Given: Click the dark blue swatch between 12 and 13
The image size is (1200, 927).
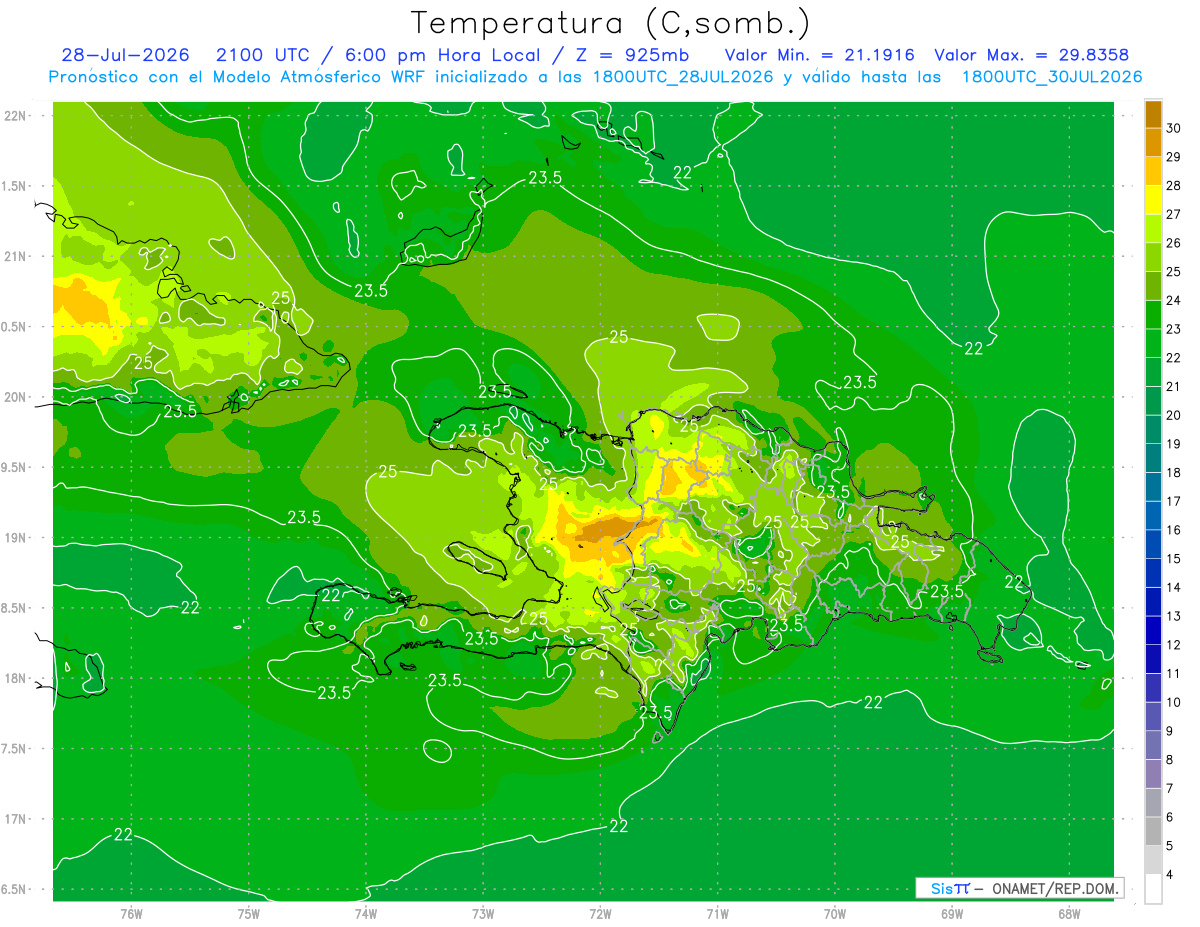Looking at the screenshot, I should pos(1153,630).
